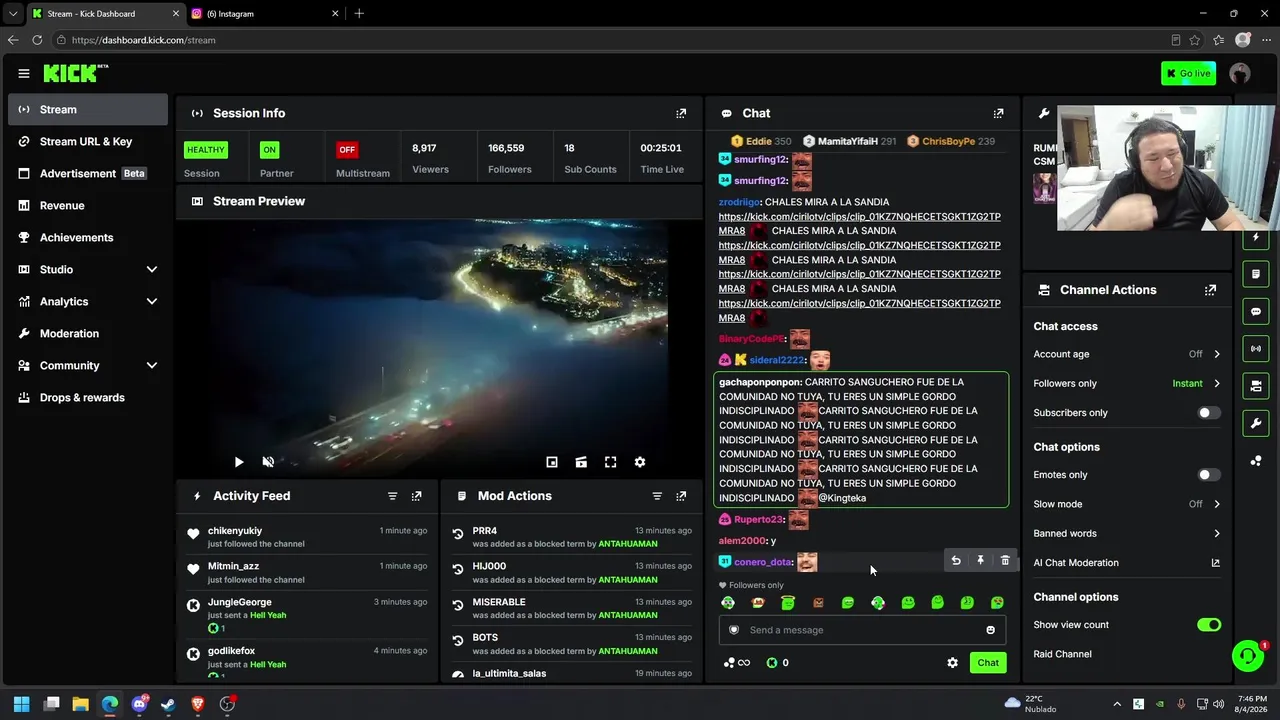The image size is (1280, 720).
Task: Open the Achievements page
Action: click(88, 237)
